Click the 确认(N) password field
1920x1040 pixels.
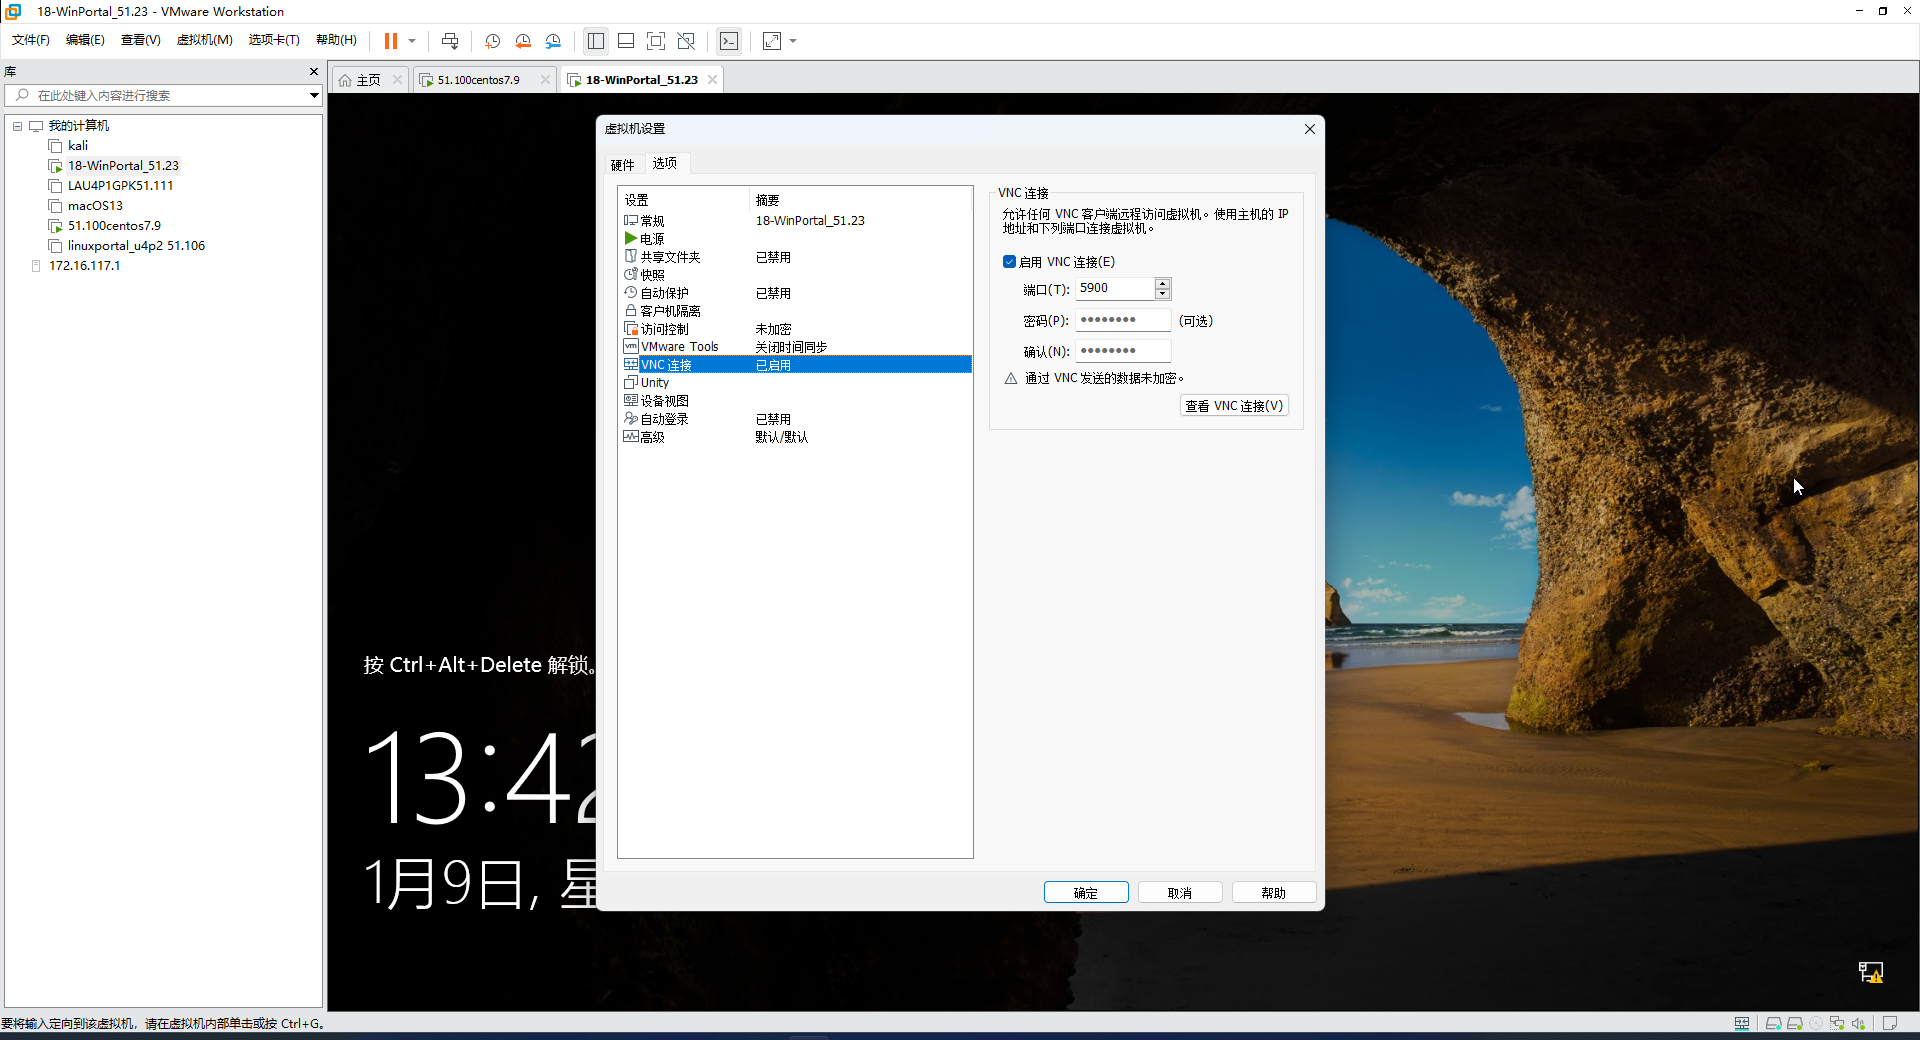1123,351
